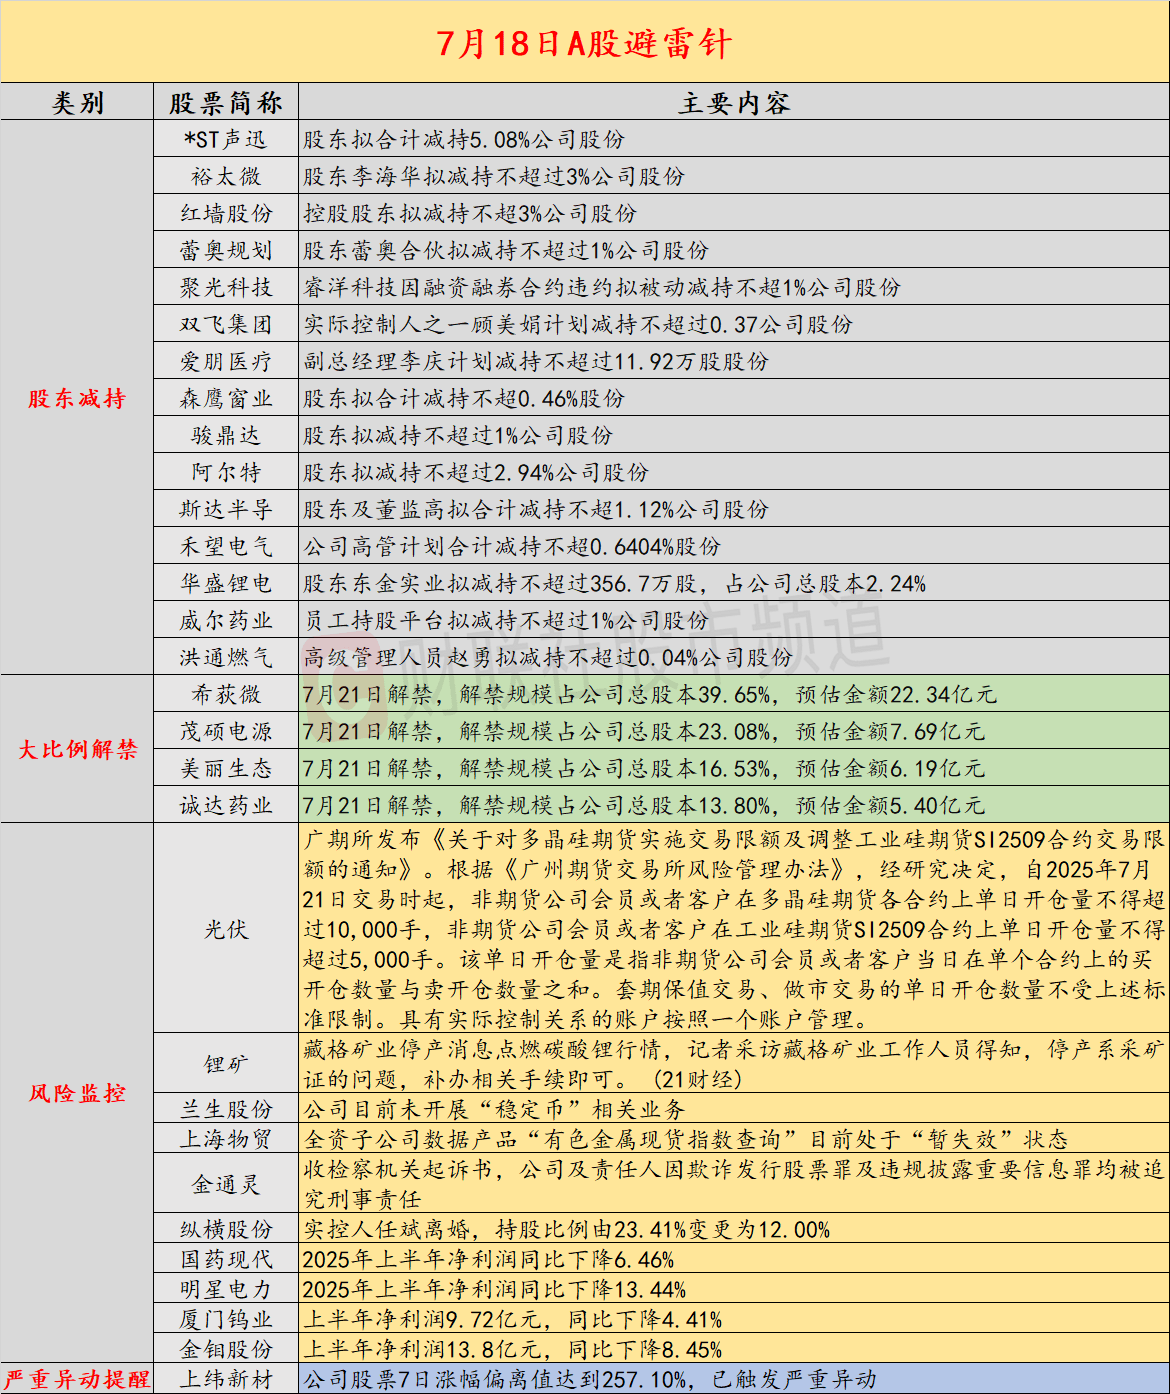Click the 严重异动提醒 category cell
Viewport: 1170px width, 1394px height.
point(77,1379)
